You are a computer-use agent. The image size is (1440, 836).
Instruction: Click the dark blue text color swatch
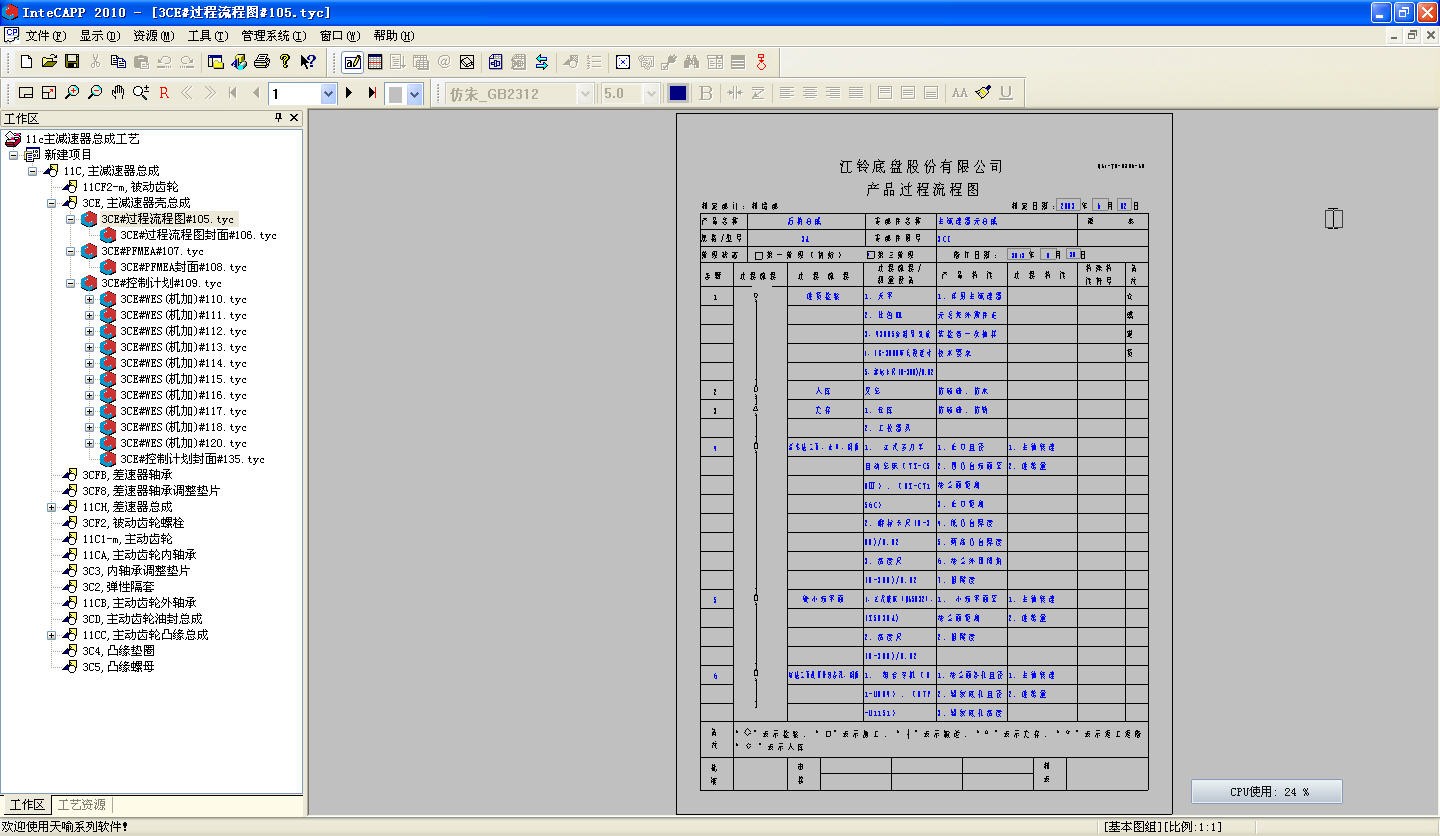pos(678,93)
